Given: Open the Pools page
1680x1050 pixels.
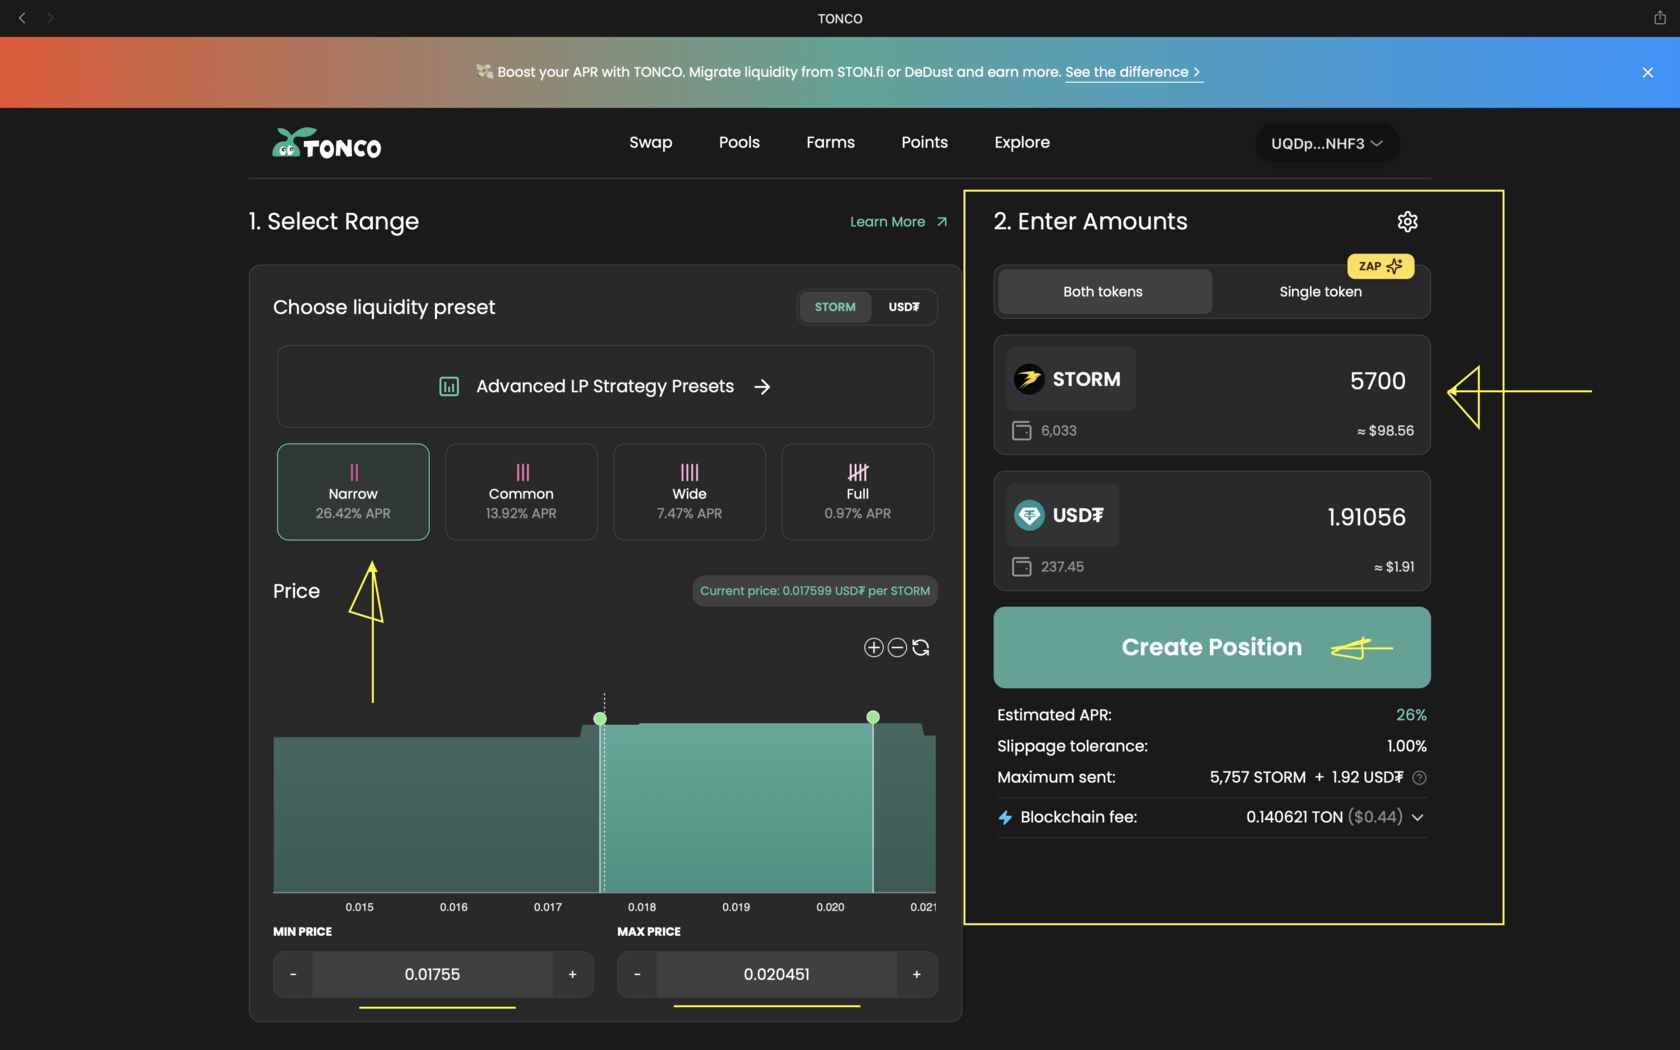Looking at the screenshot, I should pos(739,142).
